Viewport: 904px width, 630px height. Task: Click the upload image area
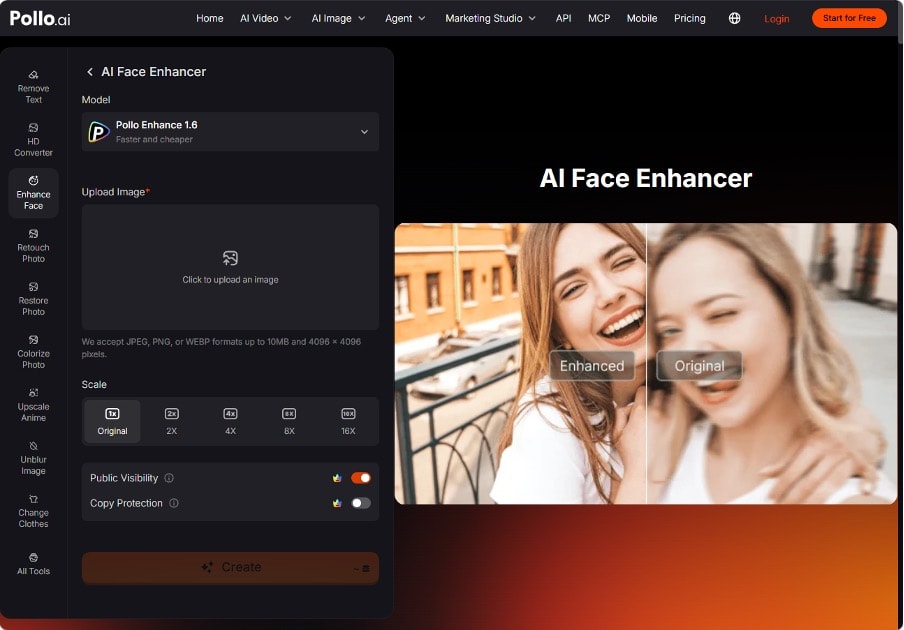[x=230, y=267]
